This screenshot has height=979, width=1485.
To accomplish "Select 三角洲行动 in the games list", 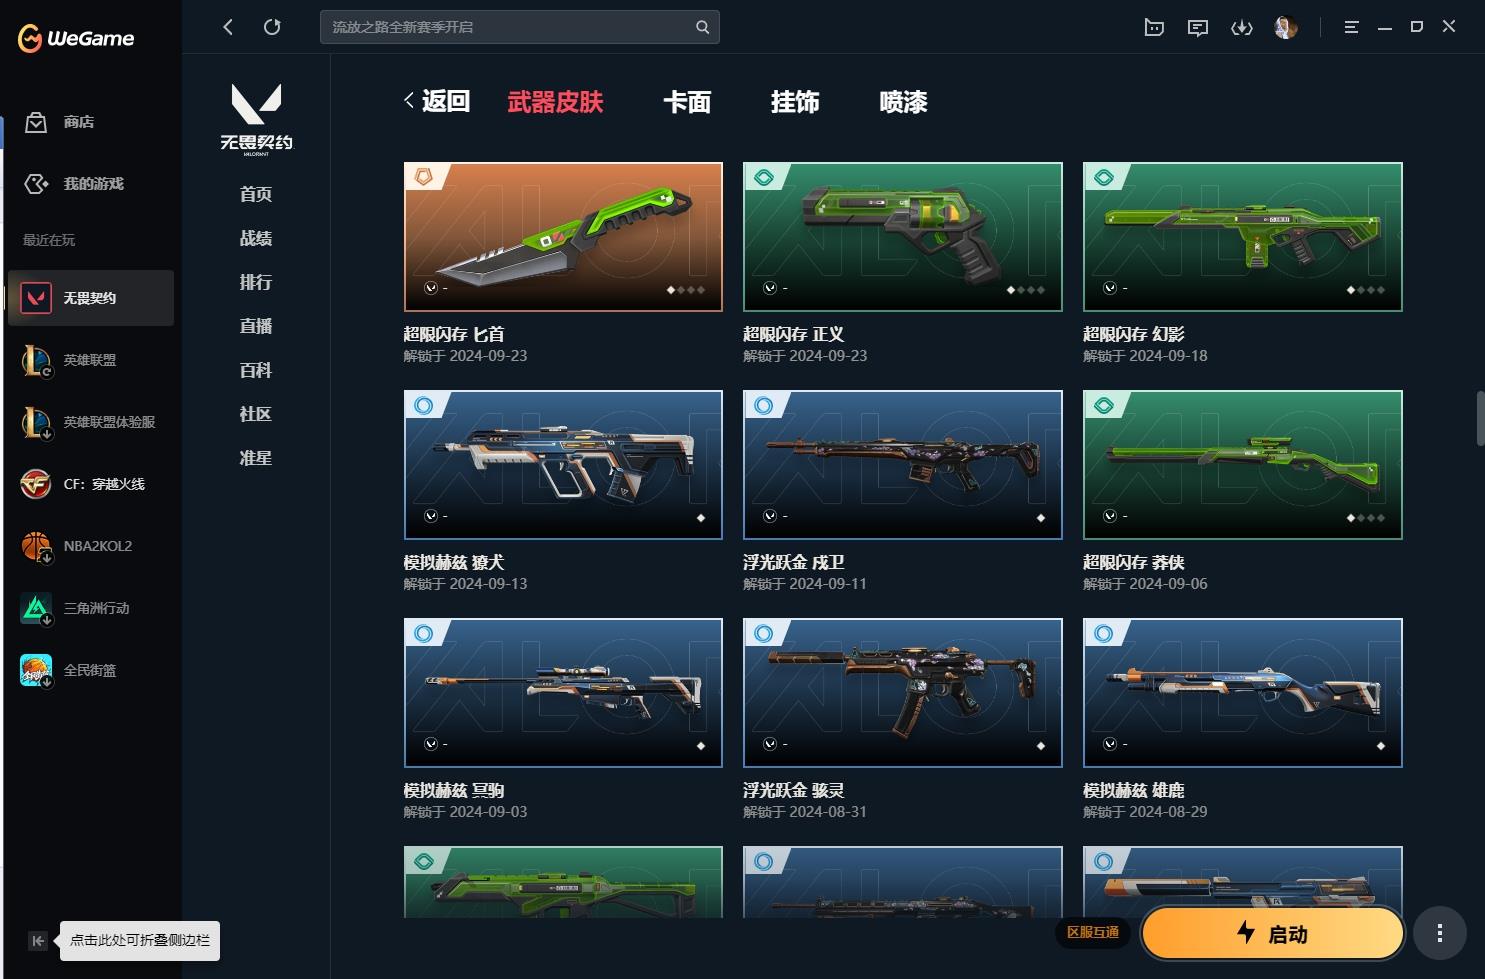I will click(x=90, y=608).
